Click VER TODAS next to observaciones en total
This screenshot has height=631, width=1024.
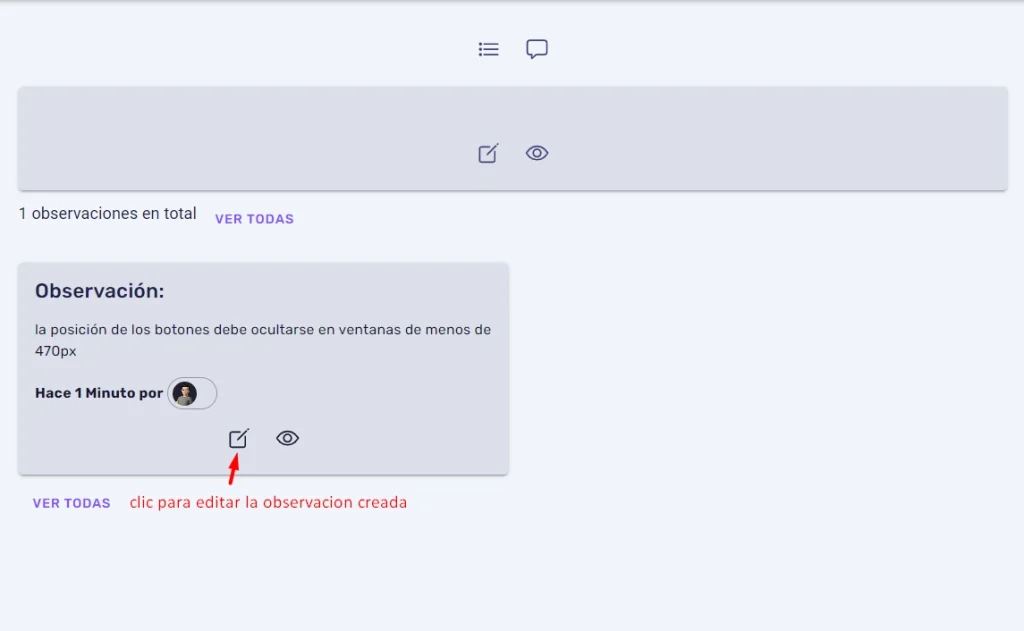point(255,219)
